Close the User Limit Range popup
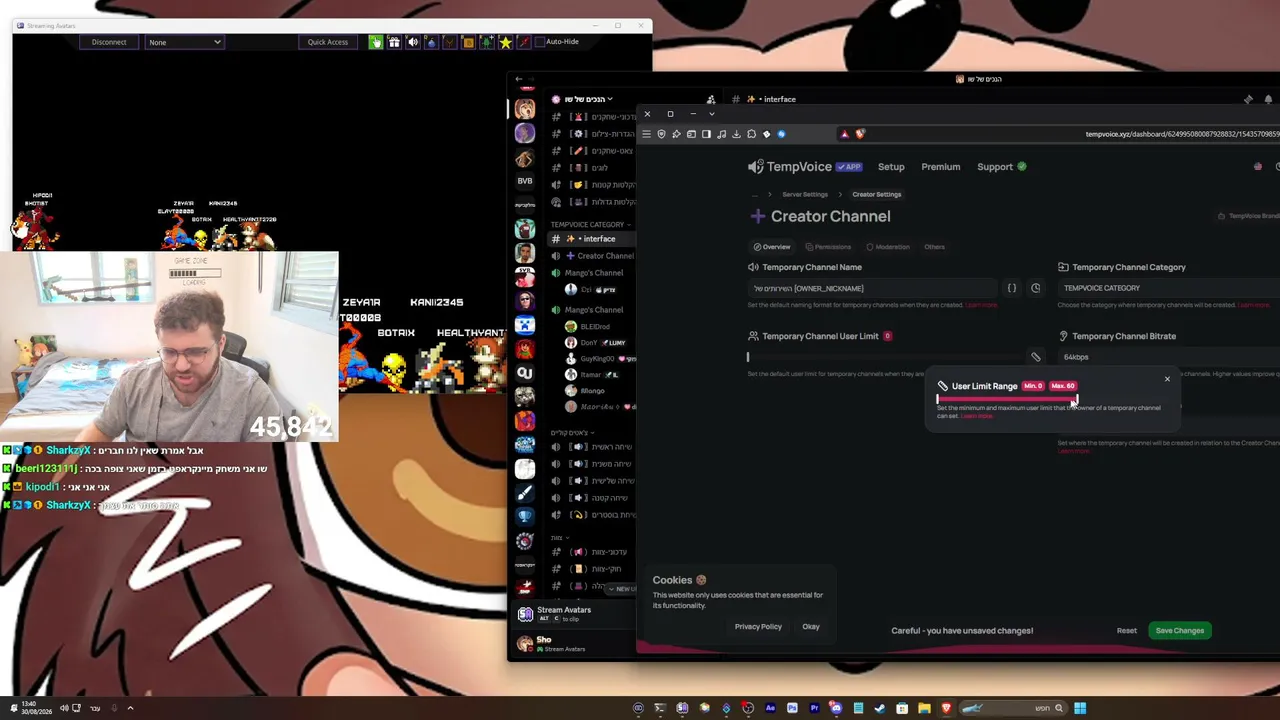Screen dimensions: 1280x720 click(1167, 379)
